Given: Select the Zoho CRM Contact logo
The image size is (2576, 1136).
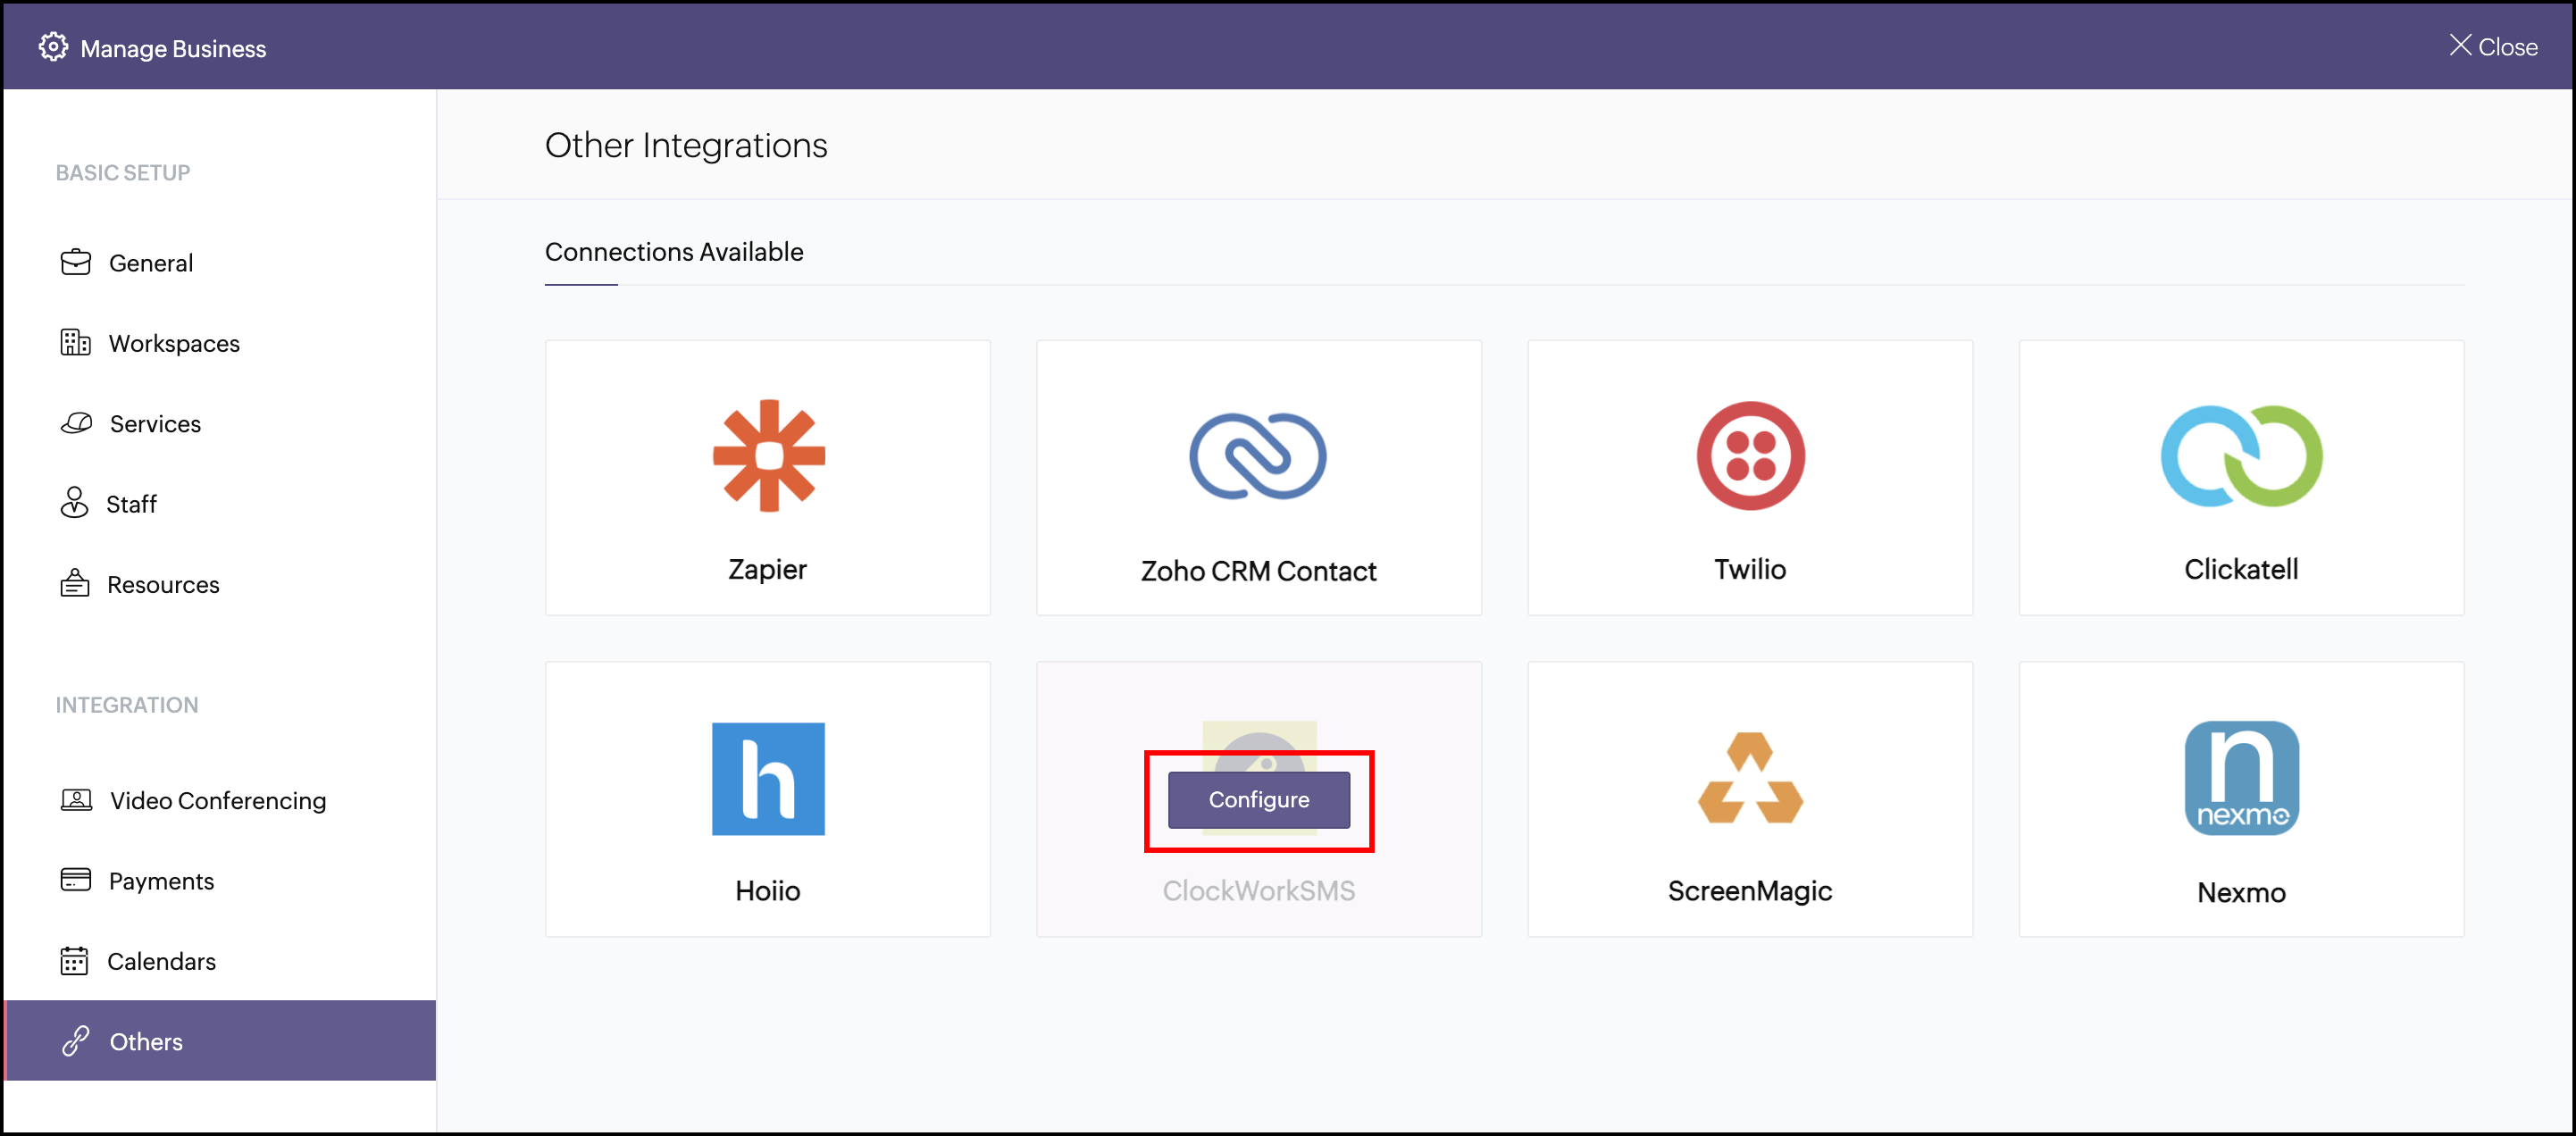Looking at the screenshot, I should click(x=1258, y=456).
